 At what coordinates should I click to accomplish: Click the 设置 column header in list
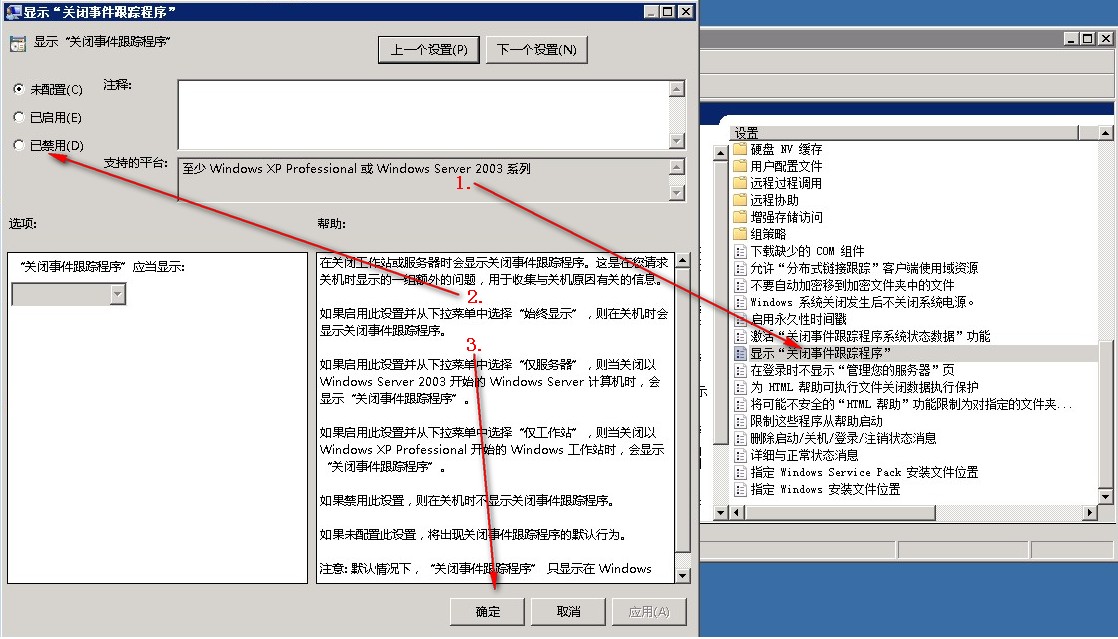[905, 133]
